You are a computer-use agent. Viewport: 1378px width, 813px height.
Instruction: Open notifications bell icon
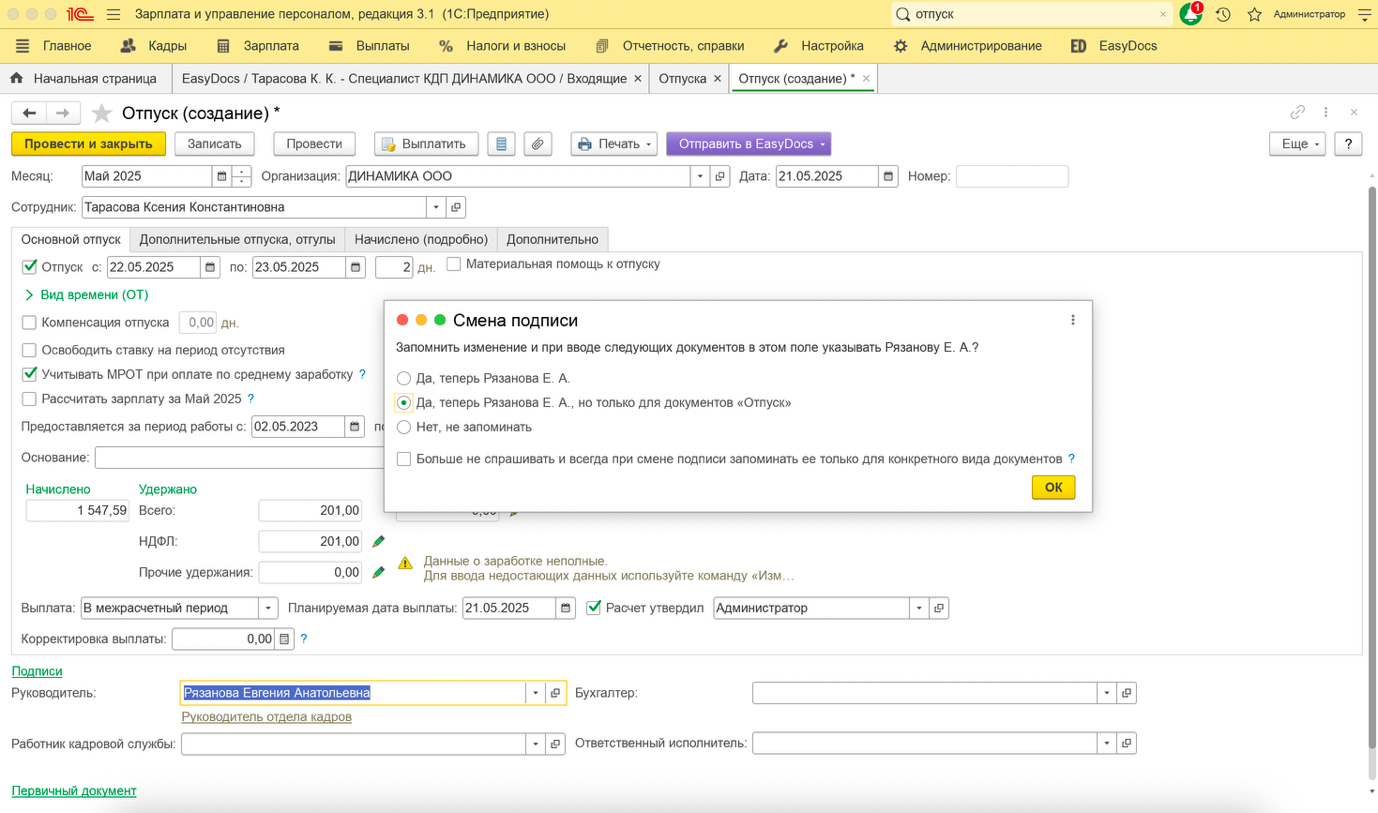tap(1190, 14)
